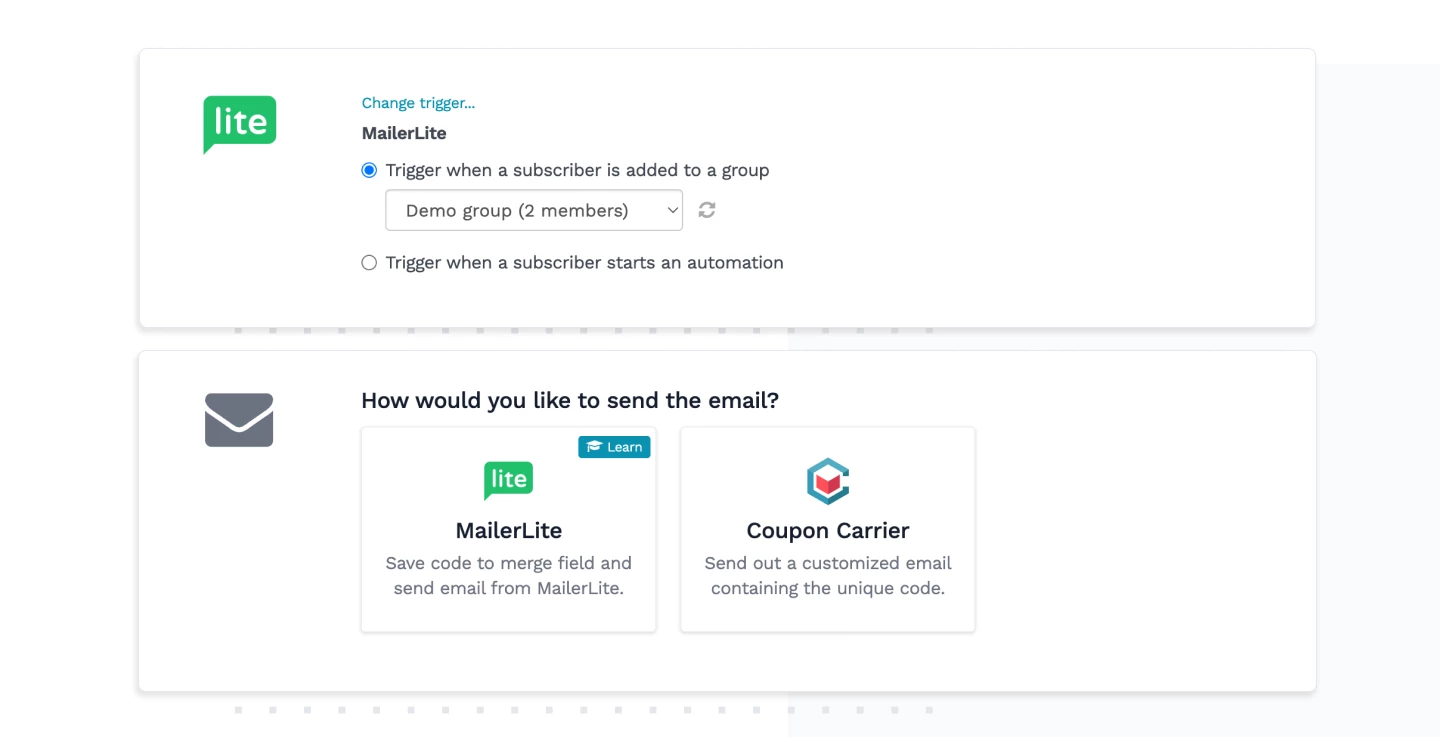The height and width of the screenshot is (737, 1440).
Task: Click the chevron arrow on the group selector
Action: tap(673, 210)
